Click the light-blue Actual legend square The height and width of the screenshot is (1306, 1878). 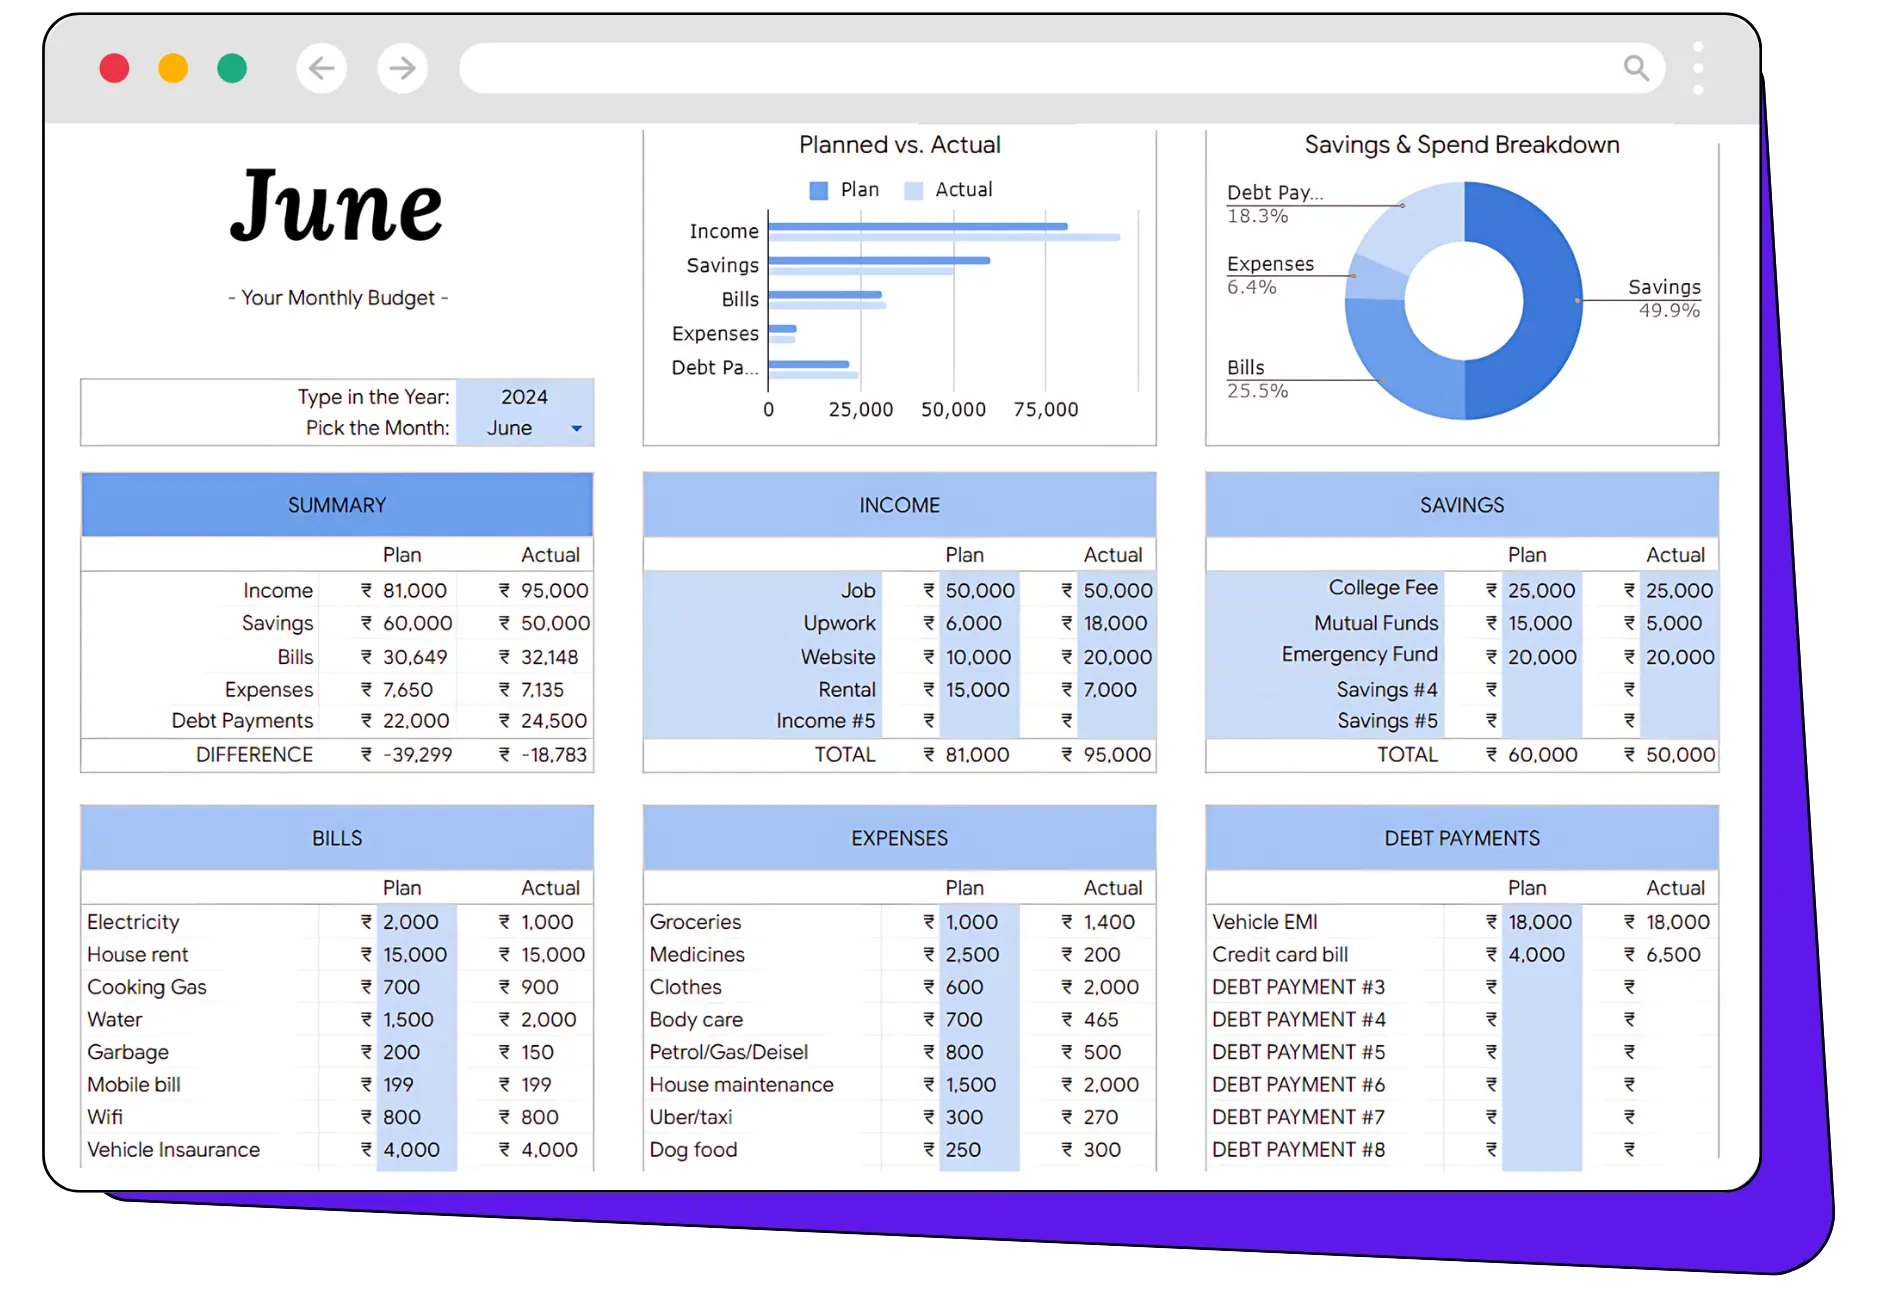coord(913,191)
